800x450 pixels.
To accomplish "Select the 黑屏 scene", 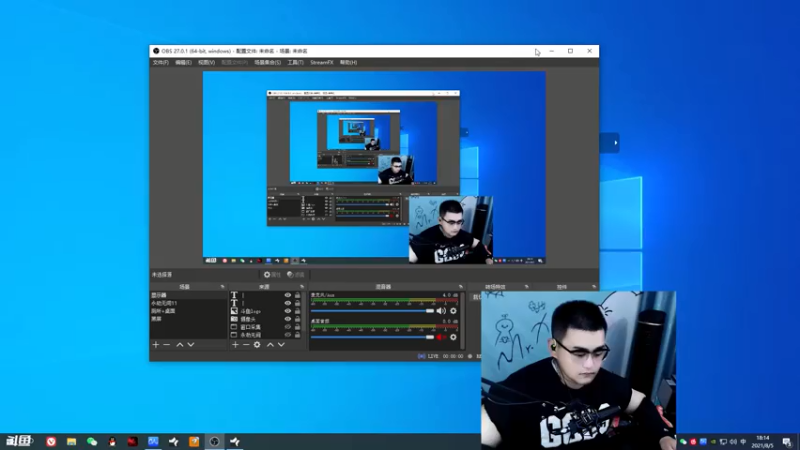I will [188, 318].
